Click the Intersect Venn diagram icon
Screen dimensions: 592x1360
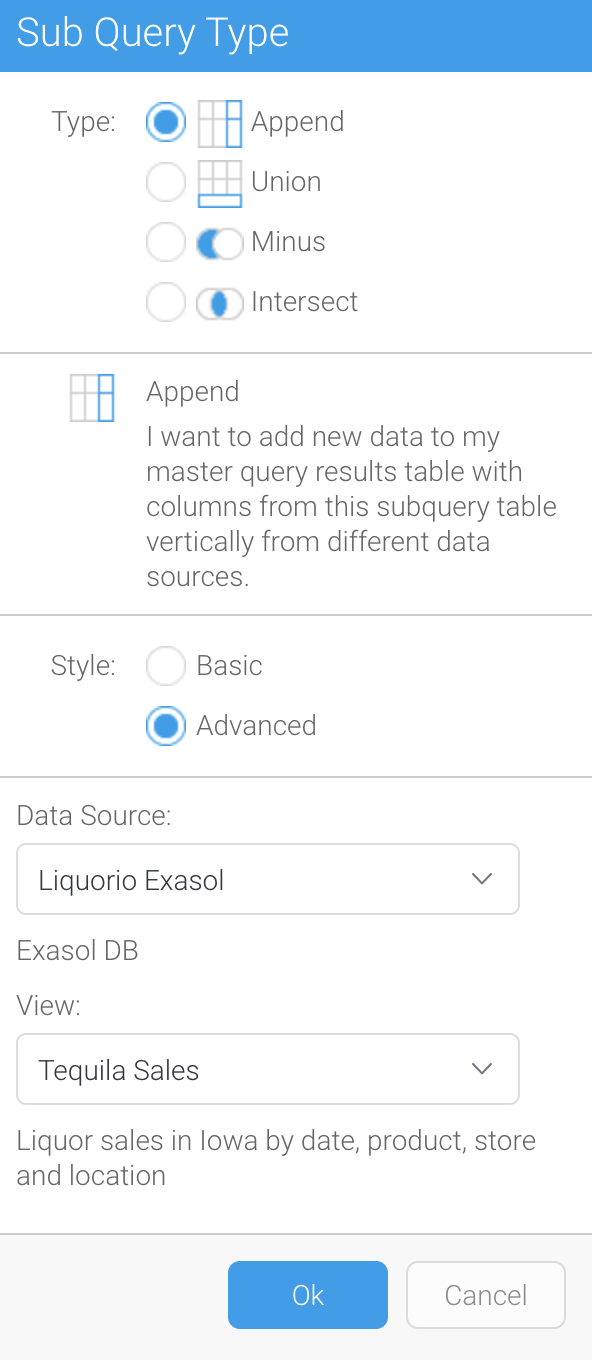[x=220, y=303]
